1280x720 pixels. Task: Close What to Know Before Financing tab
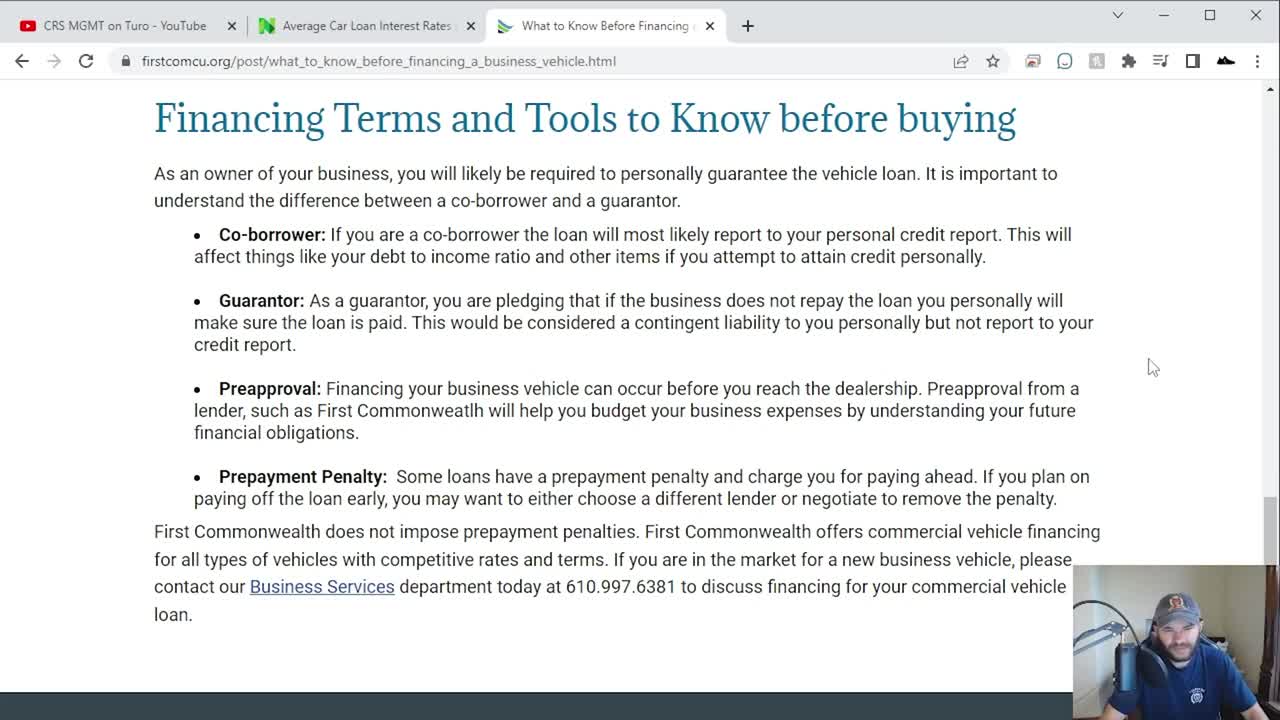[x=710, y=26]
